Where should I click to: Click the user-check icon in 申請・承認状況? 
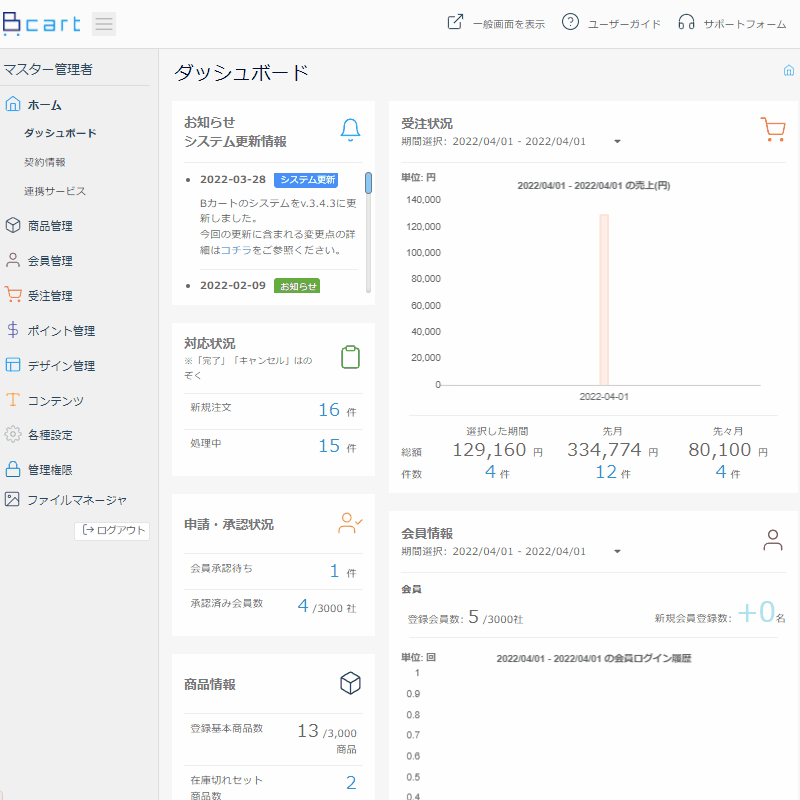350,523
